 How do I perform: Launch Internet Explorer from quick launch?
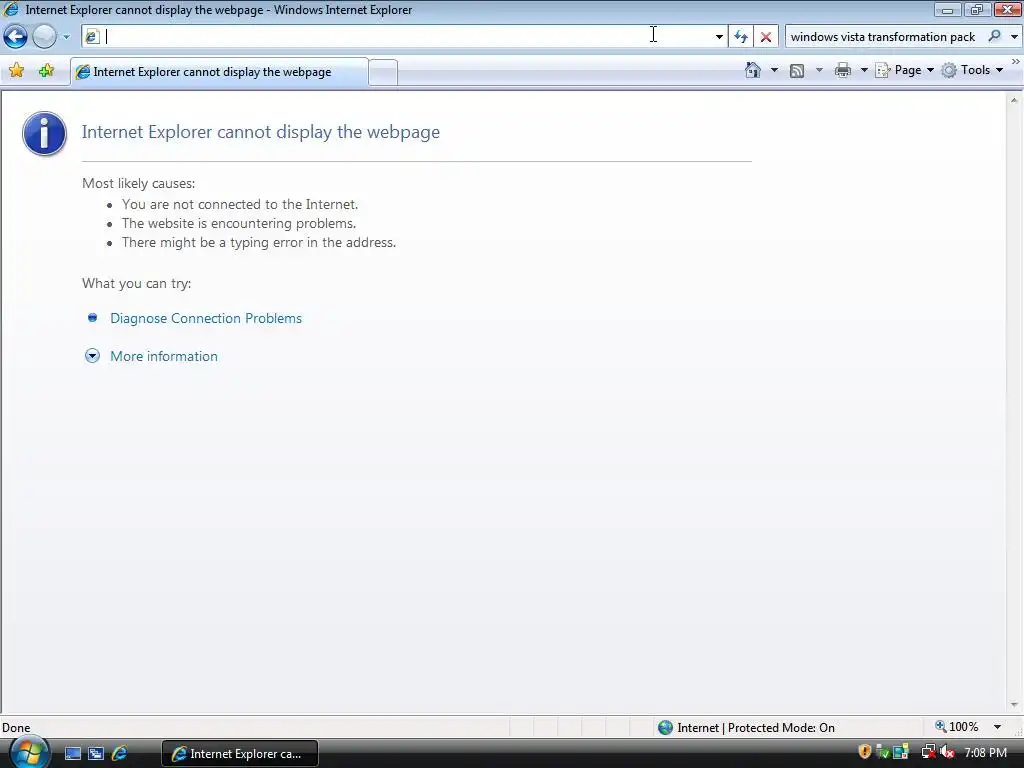[119, 754]
